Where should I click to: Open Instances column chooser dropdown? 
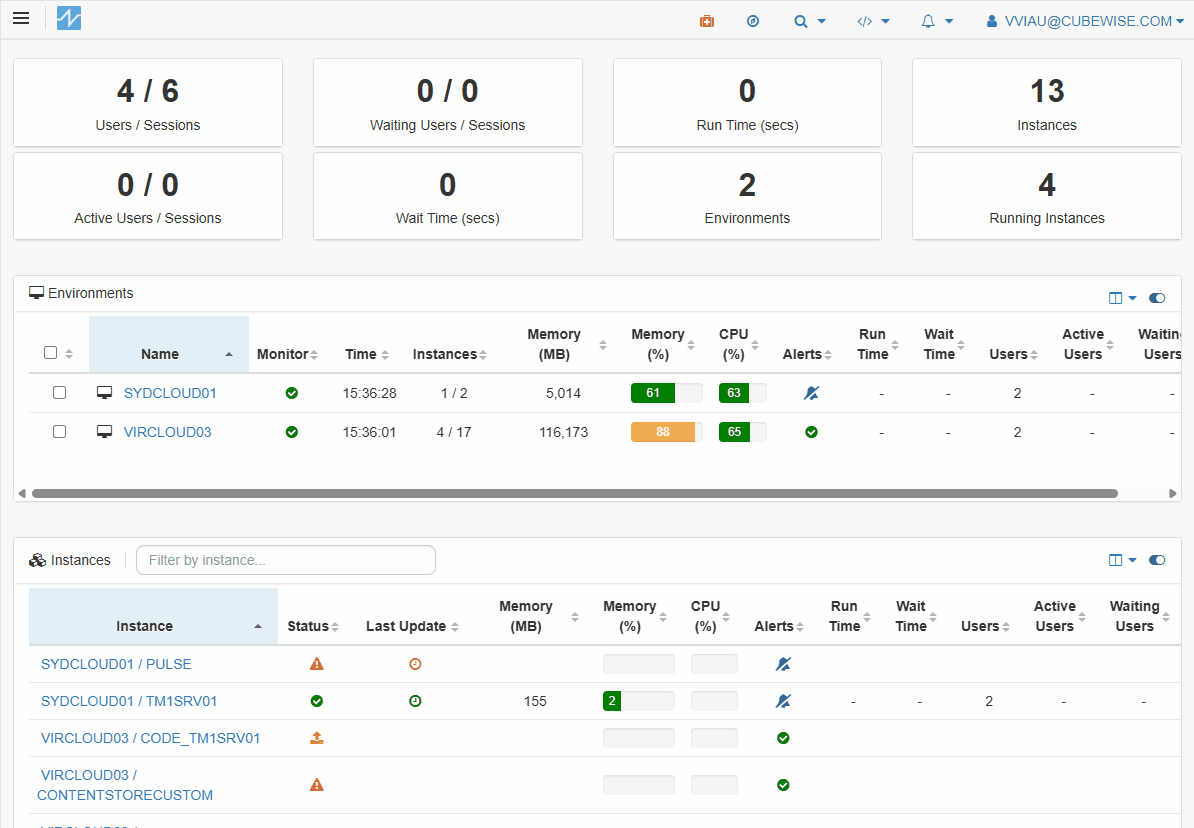click(x=1122, y=560)
